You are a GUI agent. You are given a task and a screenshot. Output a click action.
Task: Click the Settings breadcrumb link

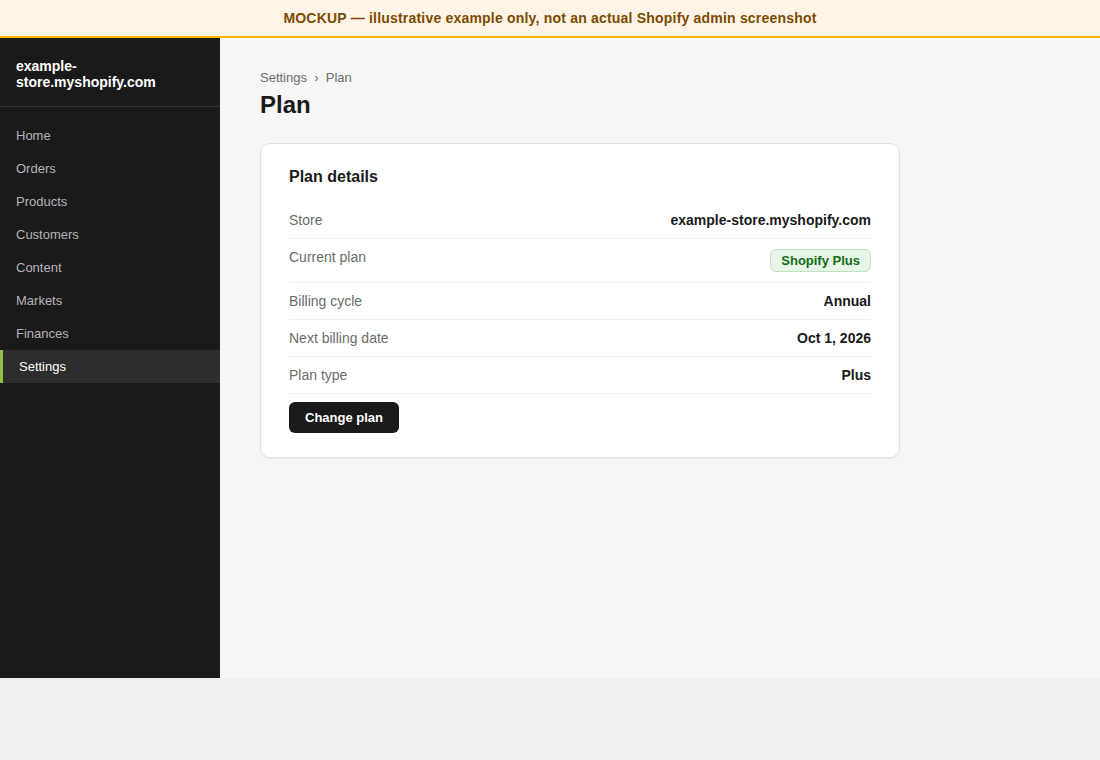pyautogui.click(x=283, y=78)
